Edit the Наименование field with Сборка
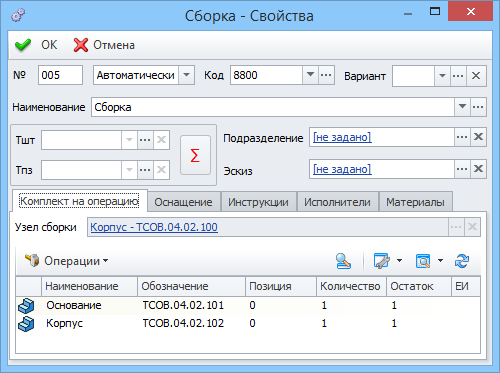 pos(273,107)
